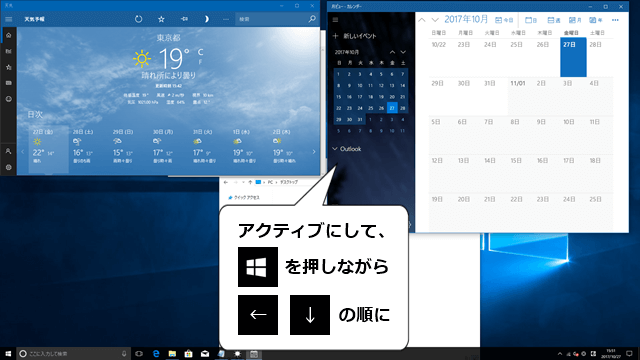
Task: Go to next month in mini calendar
Action: 403,52
